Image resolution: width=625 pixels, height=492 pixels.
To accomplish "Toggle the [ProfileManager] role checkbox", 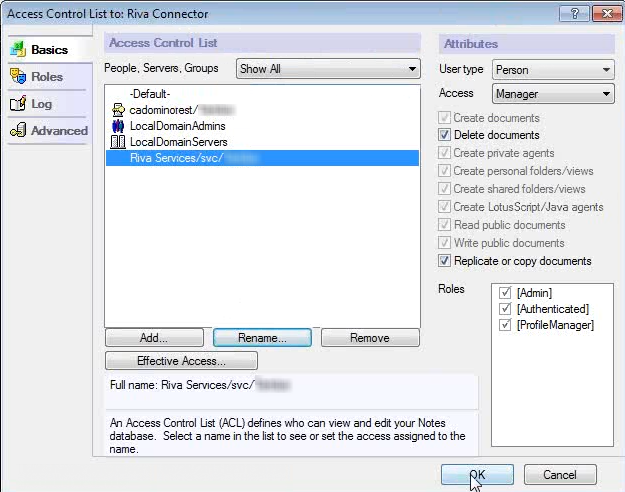I will point(505,325).
